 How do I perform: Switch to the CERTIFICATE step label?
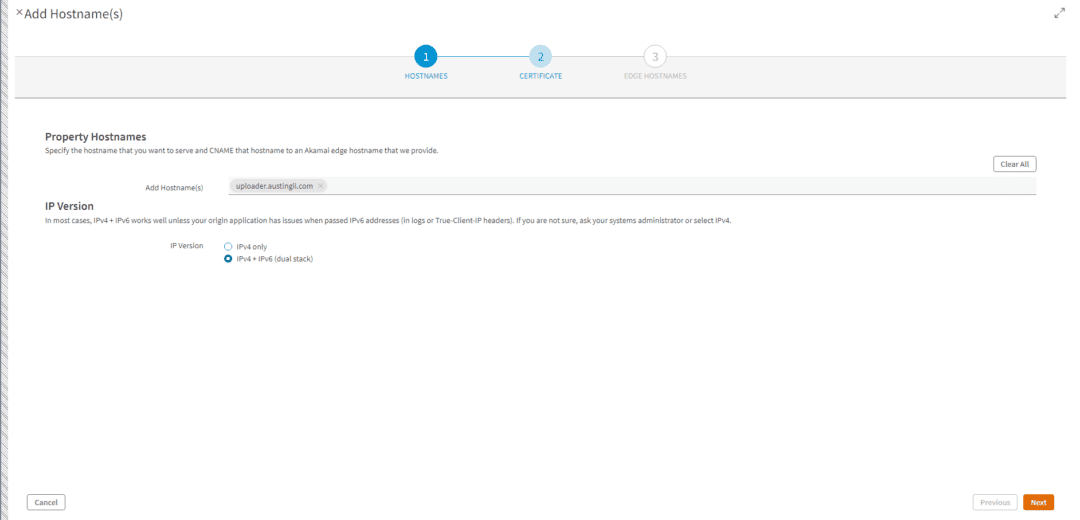coord(540,77)
